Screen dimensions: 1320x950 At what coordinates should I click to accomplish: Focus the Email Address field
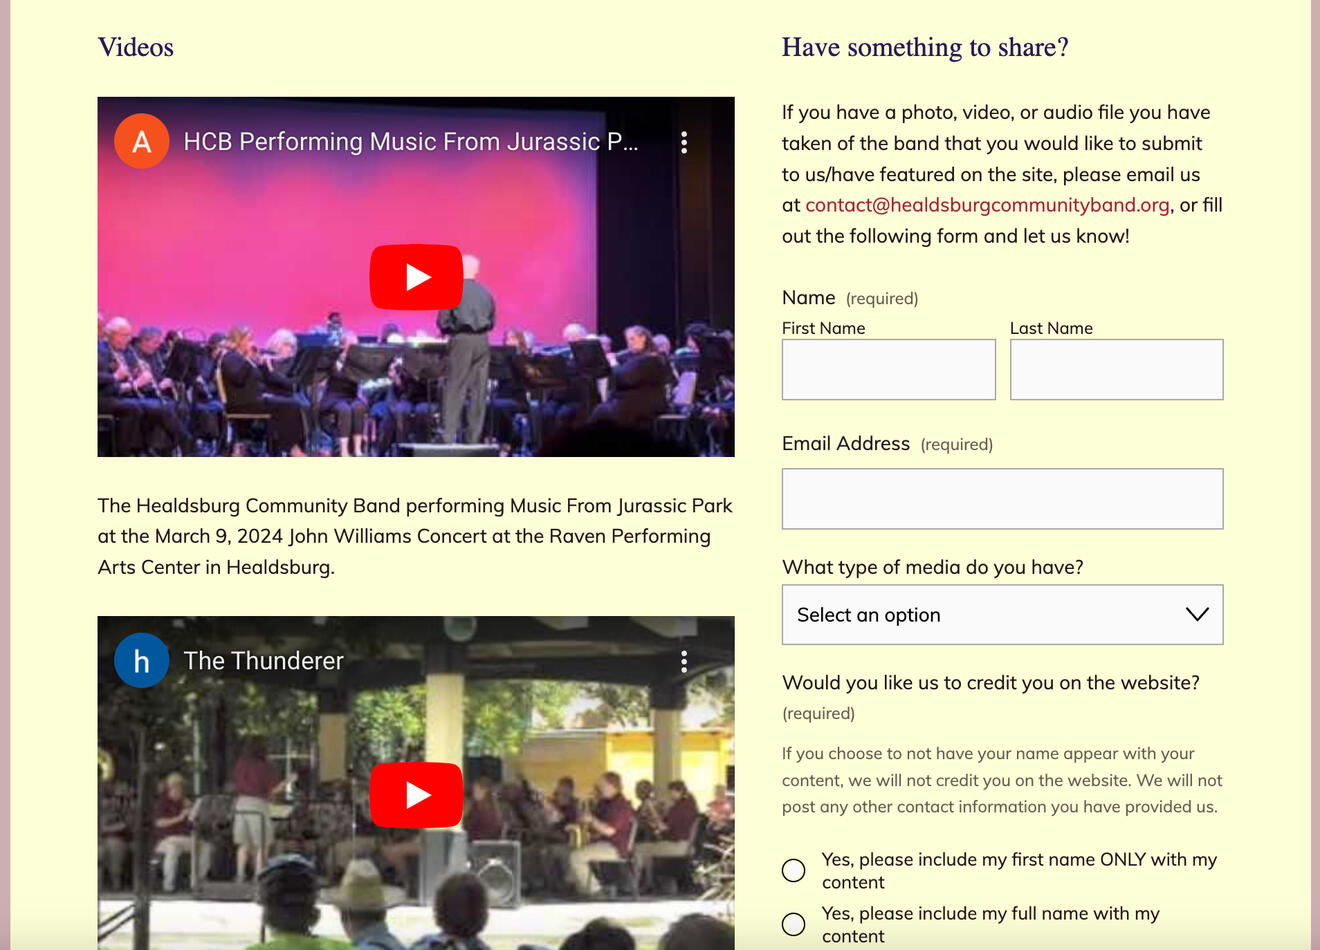[x=1002, y=498]
